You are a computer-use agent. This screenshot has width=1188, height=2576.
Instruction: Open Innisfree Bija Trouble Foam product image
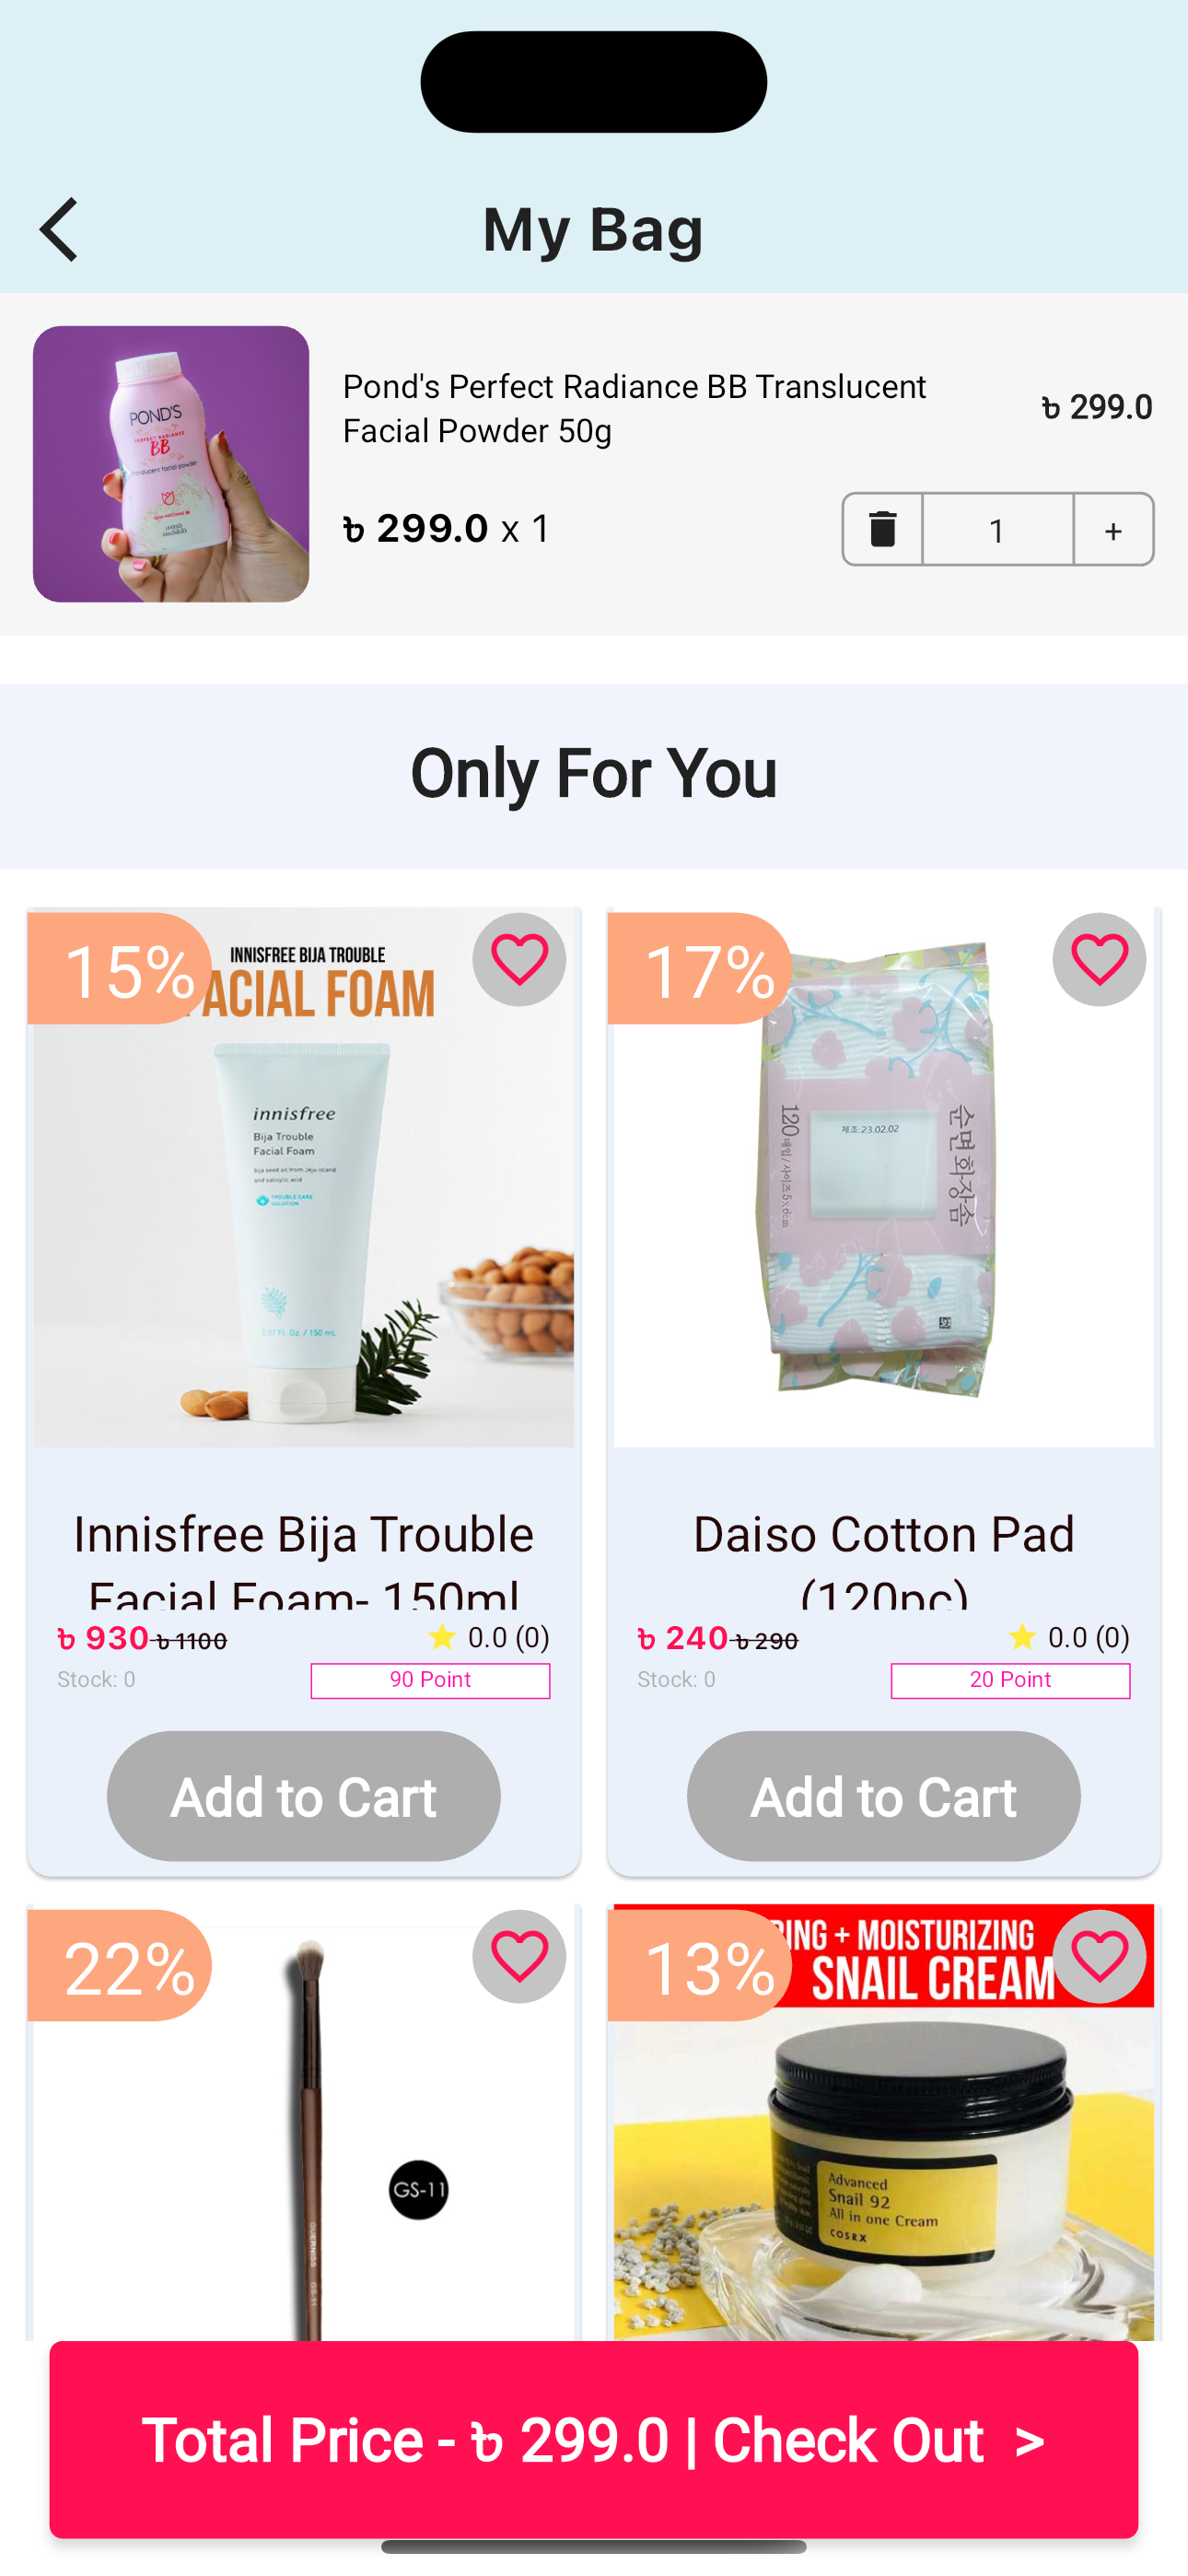304,1177
